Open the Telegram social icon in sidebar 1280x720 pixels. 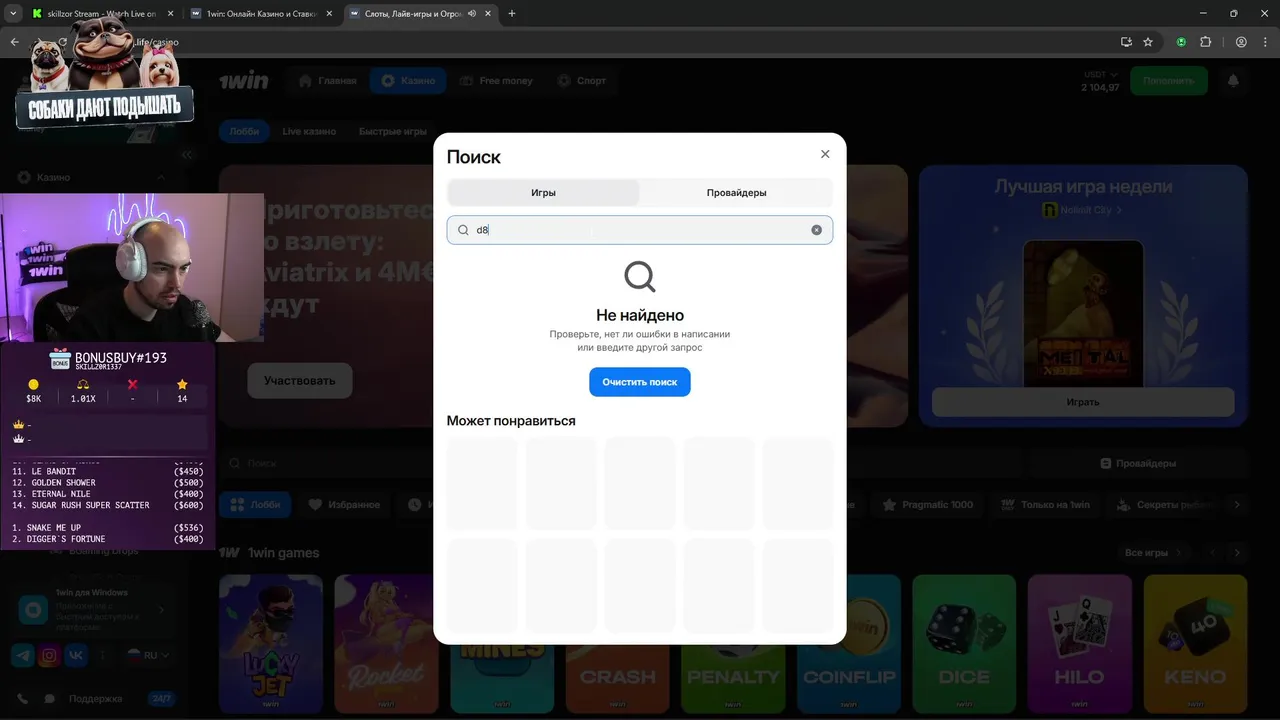click(x=22, y=656)
